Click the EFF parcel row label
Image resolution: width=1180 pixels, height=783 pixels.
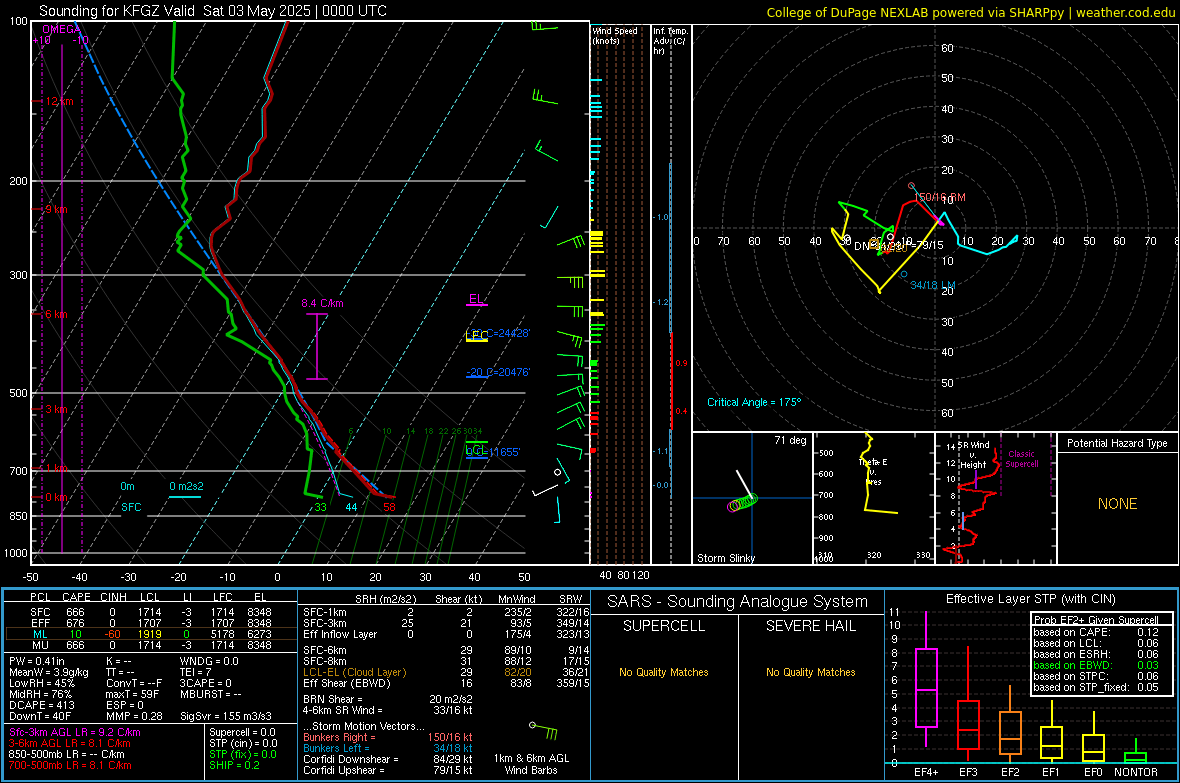pos(40,623)
